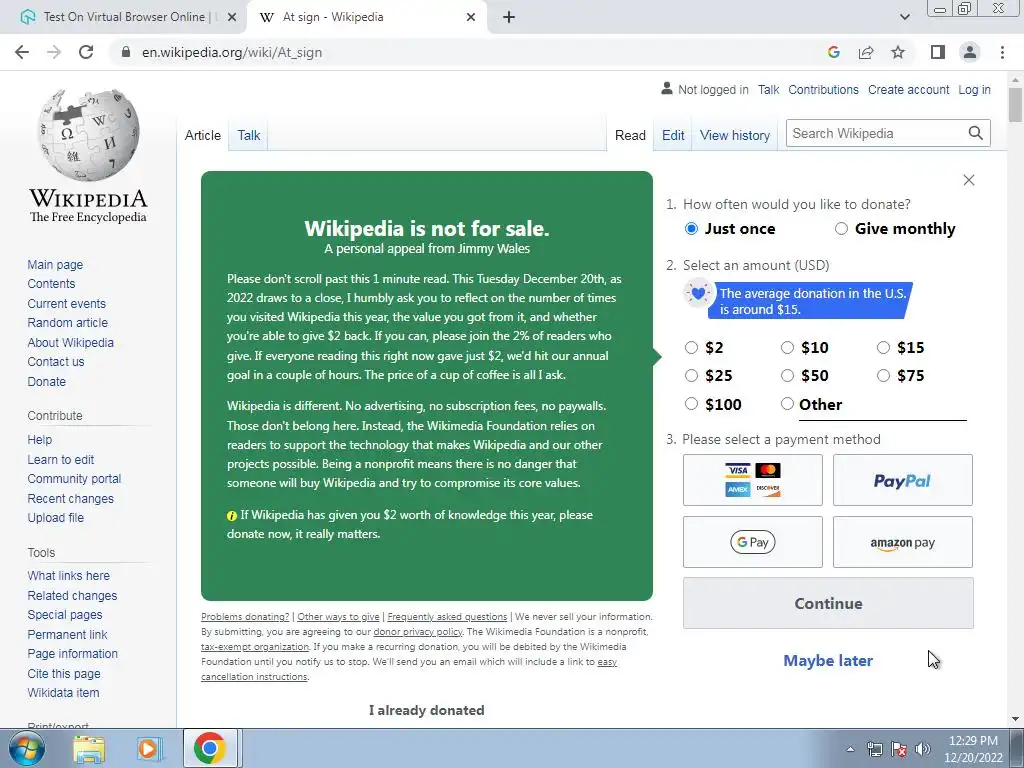
Task: Switch to Test On Virtual Browser tab
Action: coord(124,17)
